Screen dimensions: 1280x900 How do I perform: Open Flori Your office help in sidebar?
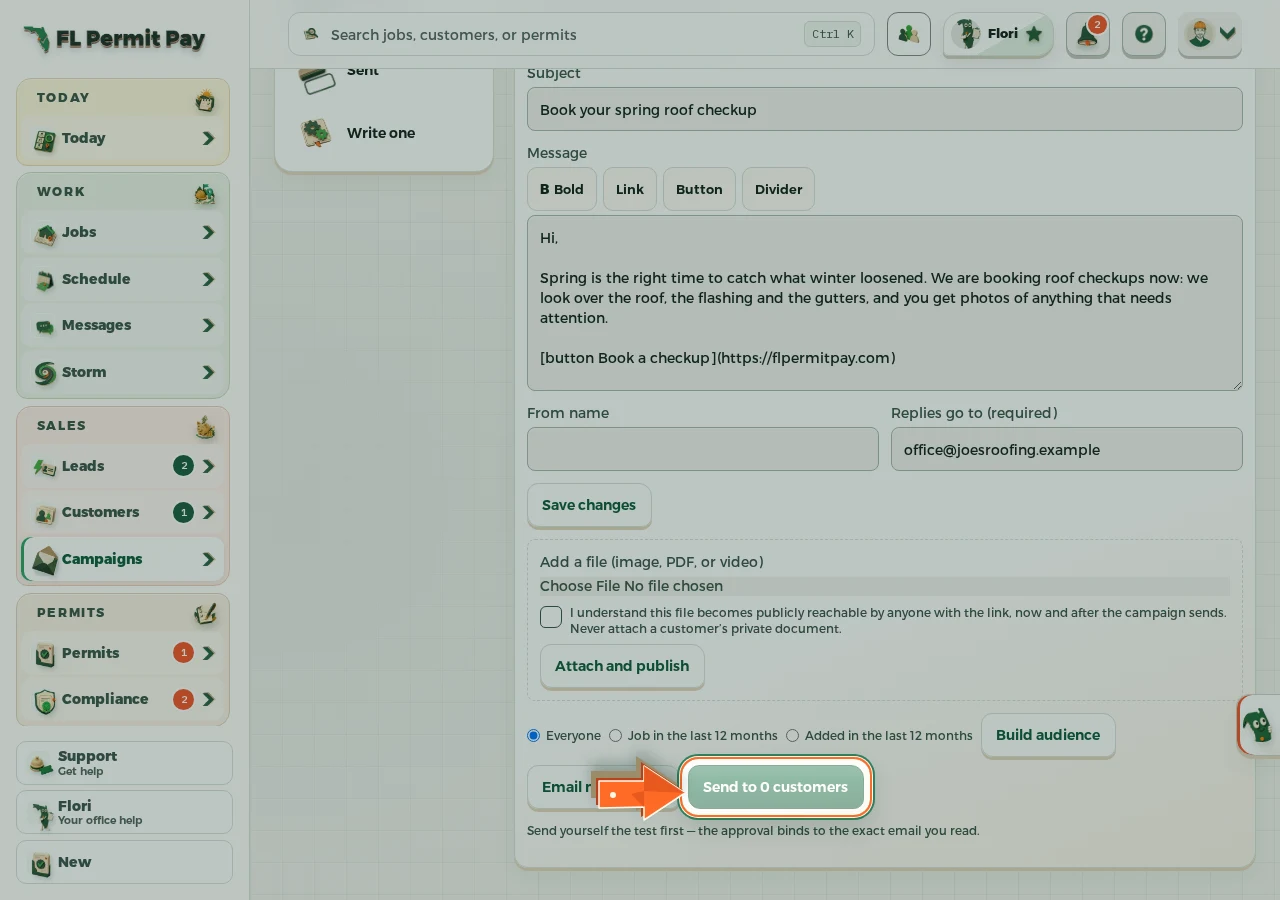tap(124, 812)
